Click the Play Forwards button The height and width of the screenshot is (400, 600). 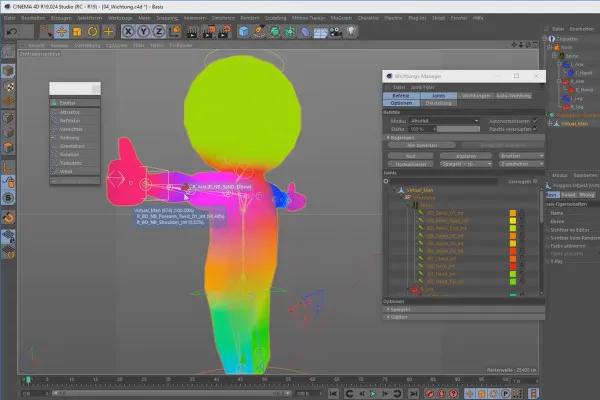tap(373, 393)
